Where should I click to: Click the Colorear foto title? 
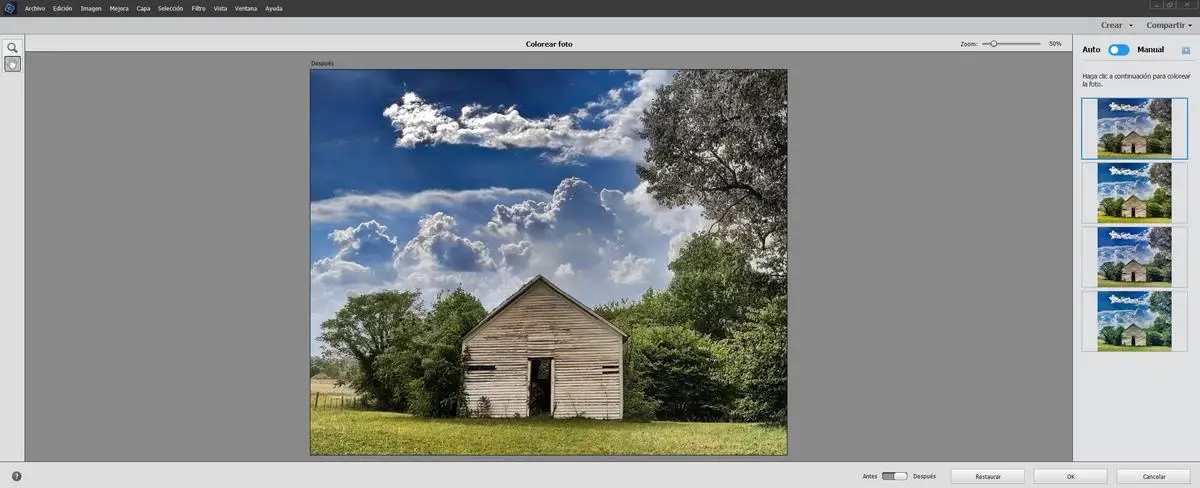pos(549,44)
